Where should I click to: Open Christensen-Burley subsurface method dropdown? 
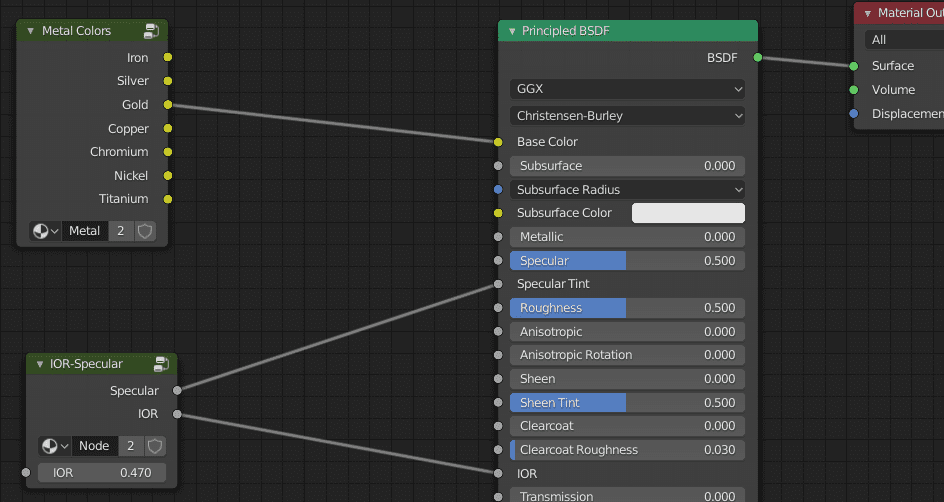[627, 116]
